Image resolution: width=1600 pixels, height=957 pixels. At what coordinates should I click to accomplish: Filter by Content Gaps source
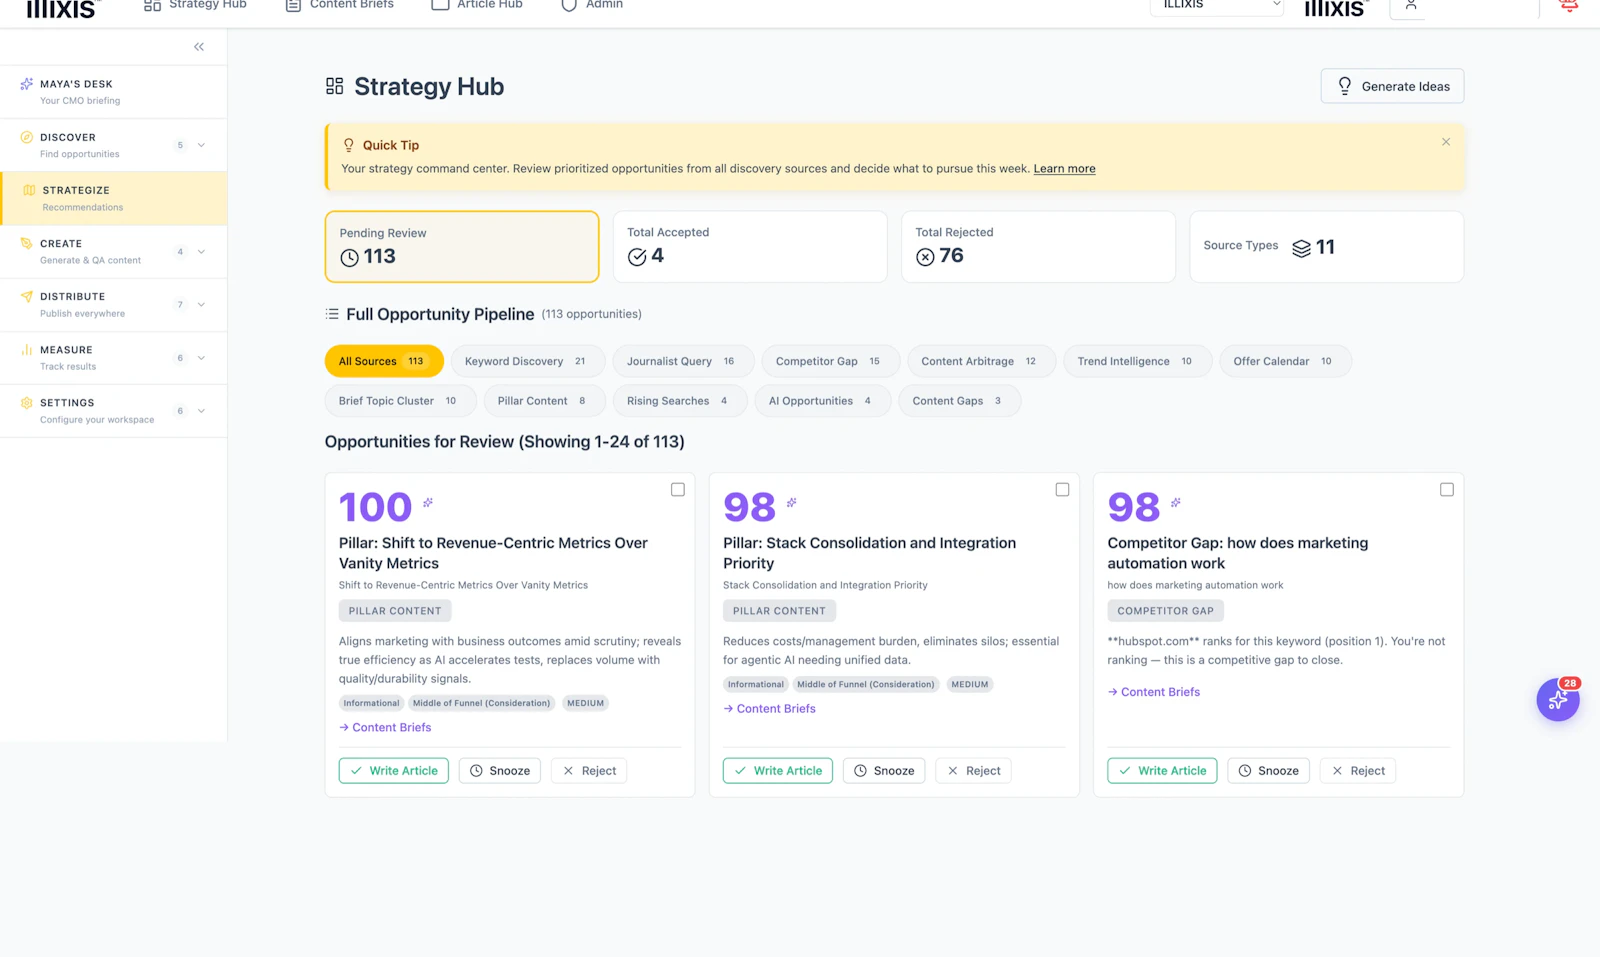[960, 401]
